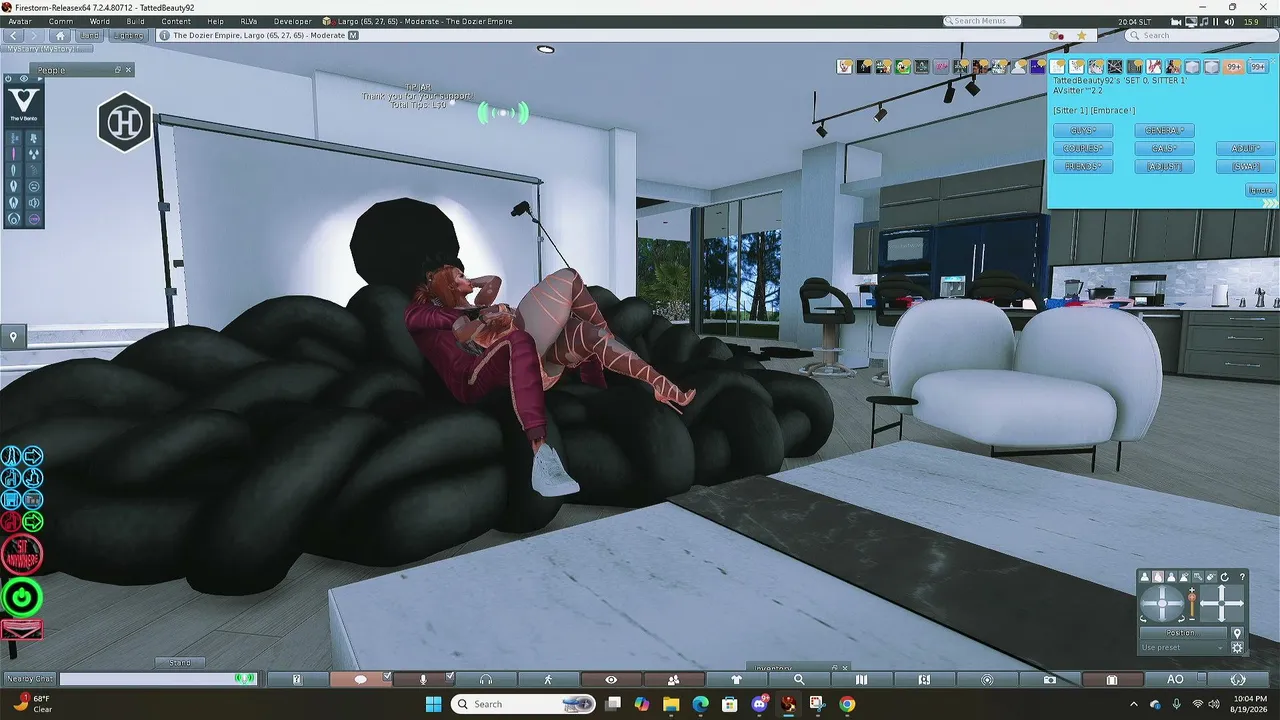Open the Comm menu
This screenshot has width=1280, height=720.
click(60, 21)
